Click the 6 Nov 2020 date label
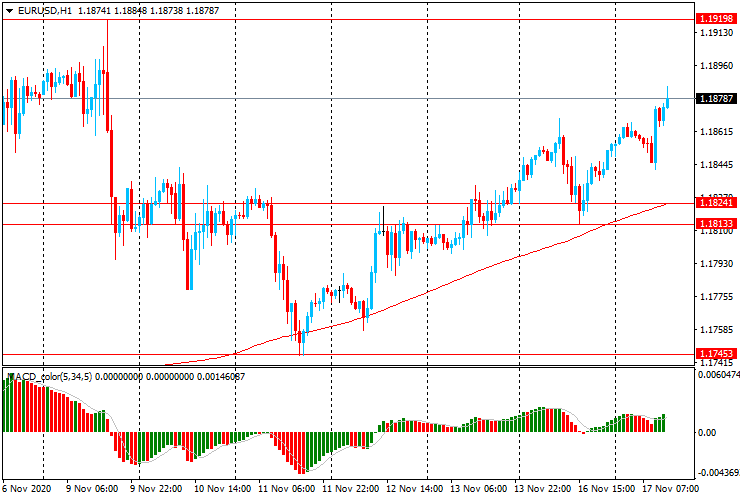 point(26,488)
